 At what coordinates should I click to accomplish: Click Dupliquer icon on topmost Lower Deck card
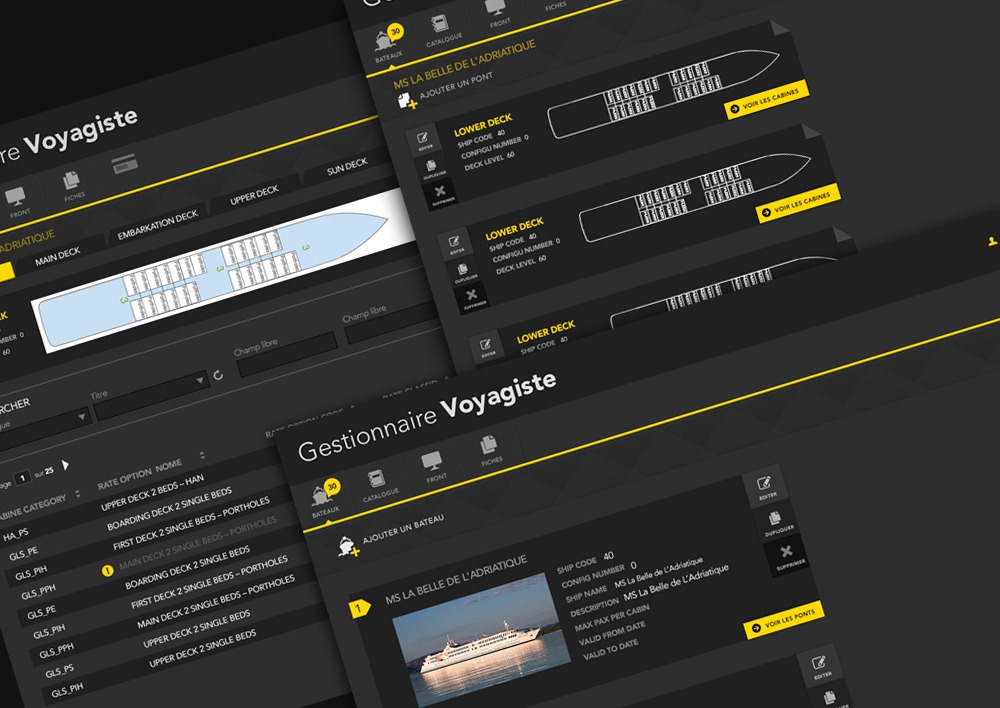(432, 167)
